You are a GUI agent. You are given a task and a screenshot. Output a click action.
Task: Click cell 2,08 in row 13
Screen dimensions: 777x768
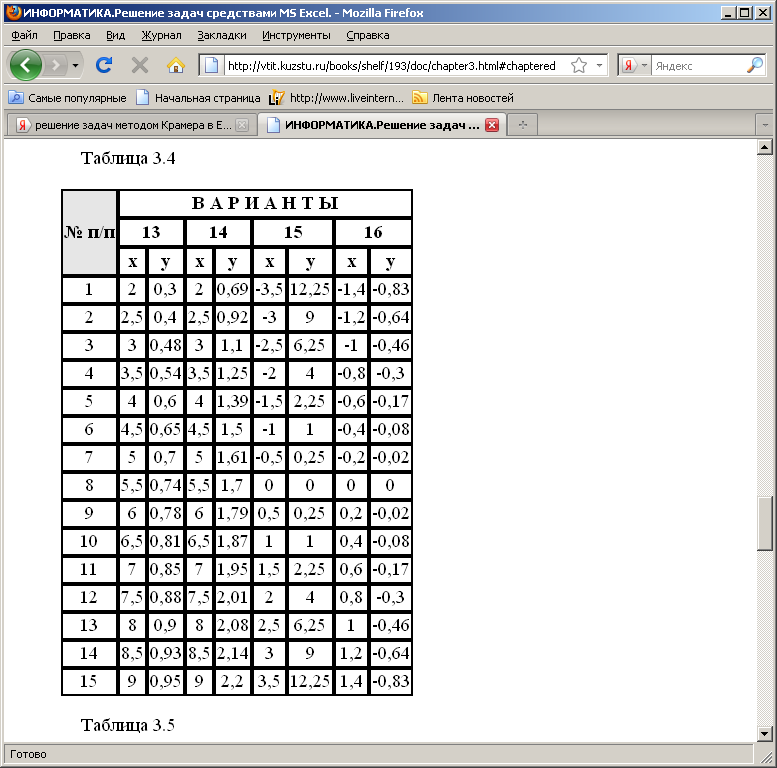pyautogui.click(x=232, y=625)
